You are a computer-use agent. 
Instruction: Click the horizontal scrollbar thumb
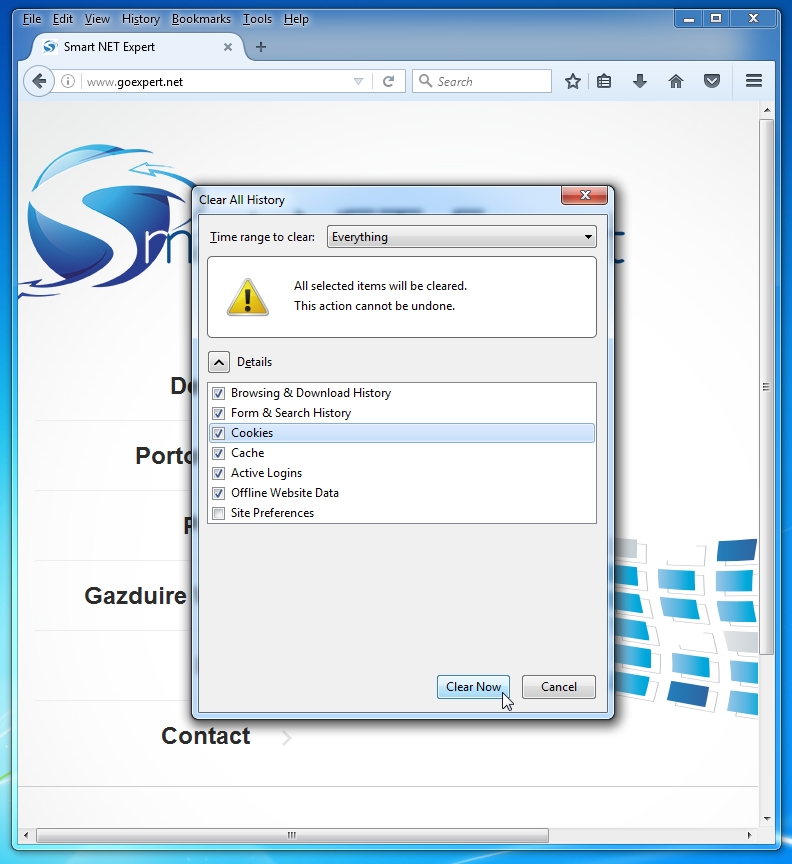click(x=290, y=835)
